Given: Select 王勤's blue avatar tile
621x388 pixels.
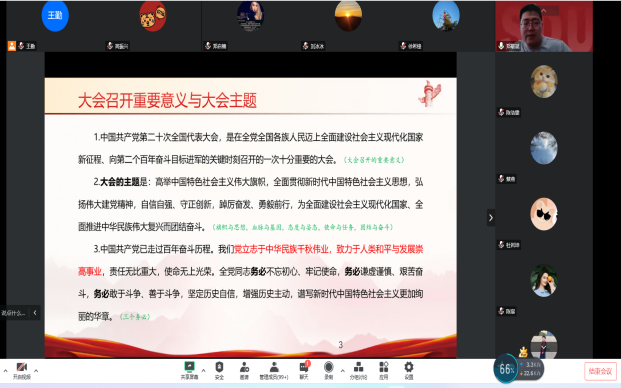Looking at the screenshot, I should (55, 15).
